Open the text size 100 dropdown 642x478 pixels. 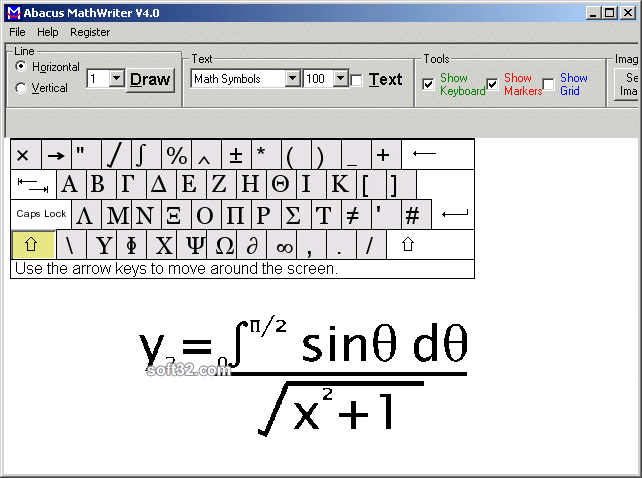pos(340,78)
